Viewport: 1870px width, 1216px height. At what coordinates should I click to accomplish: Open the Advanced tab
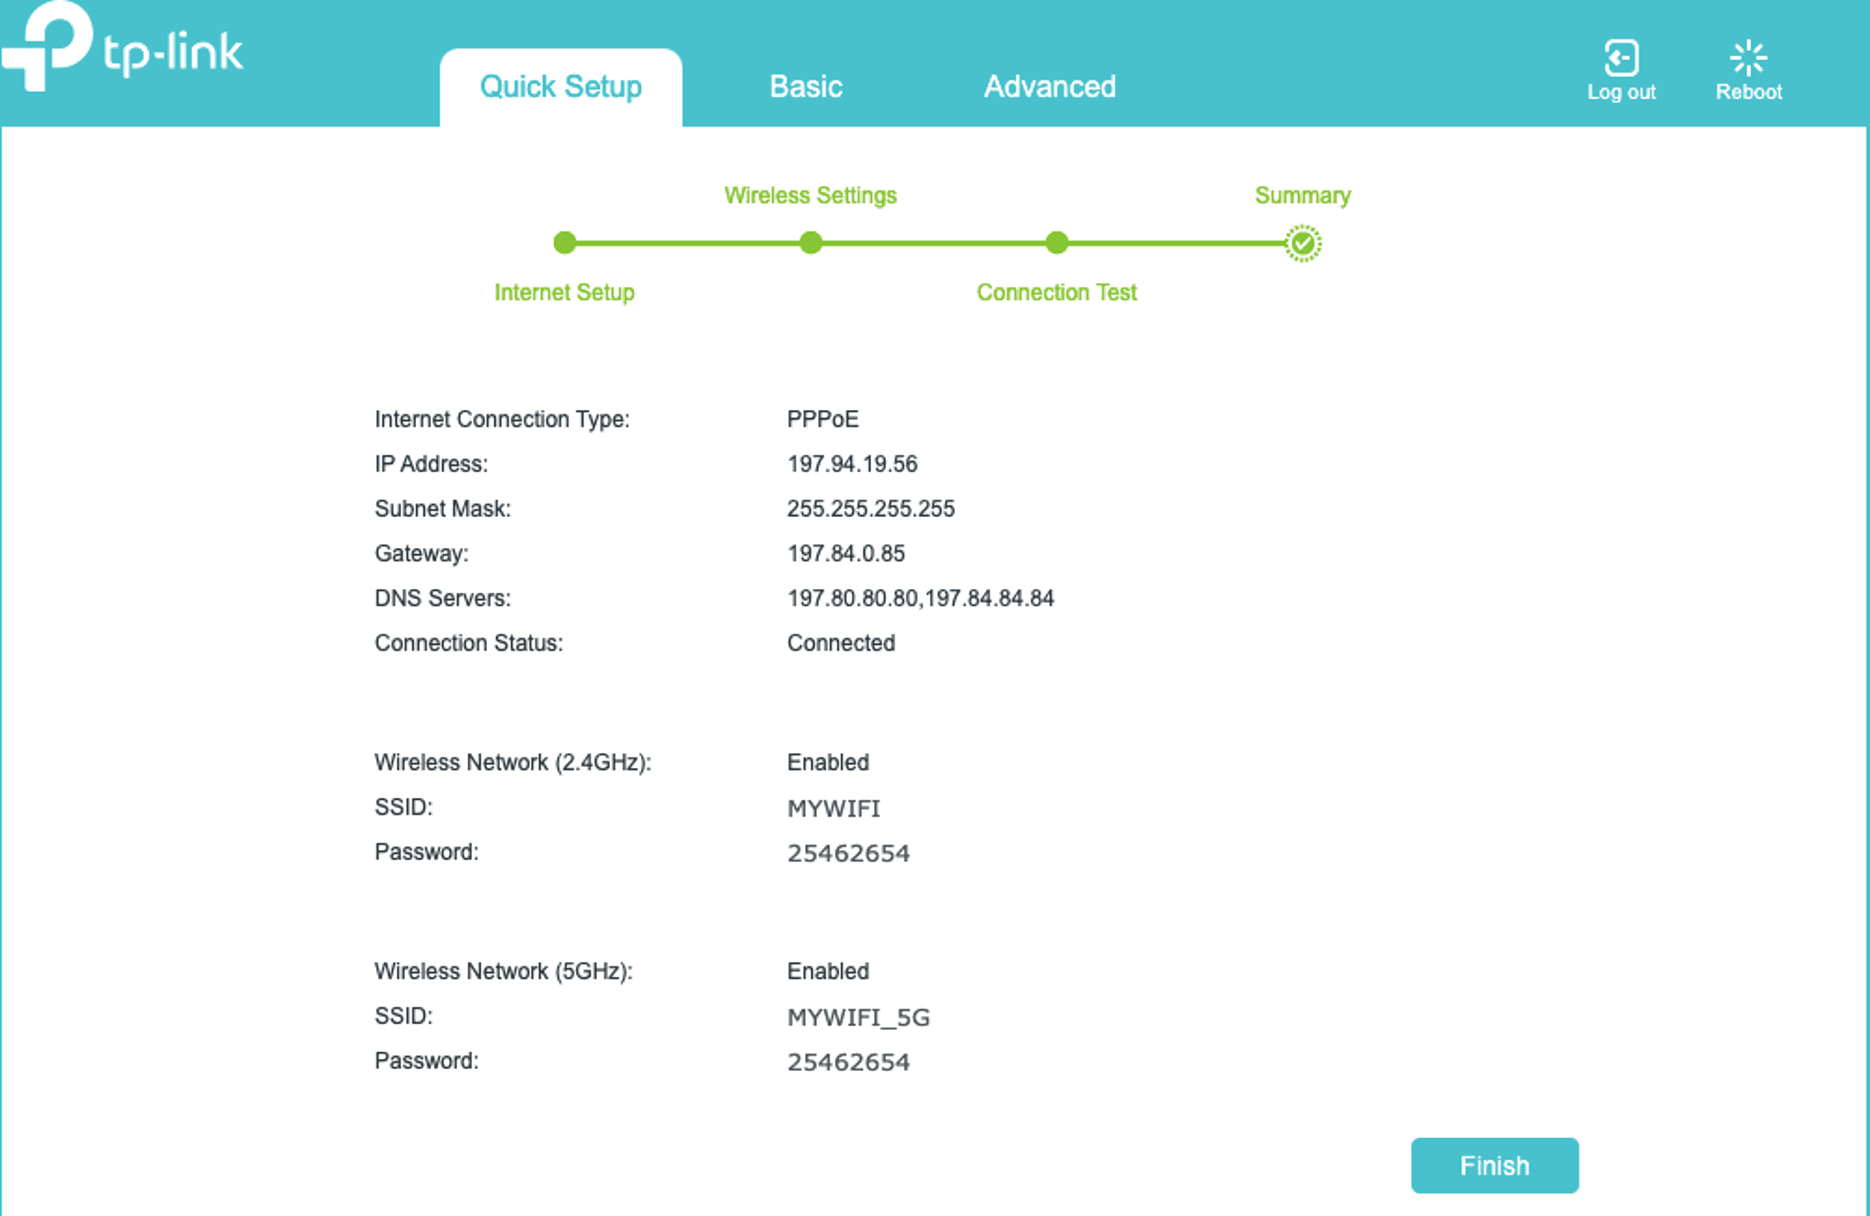[x=1050, y=87]
